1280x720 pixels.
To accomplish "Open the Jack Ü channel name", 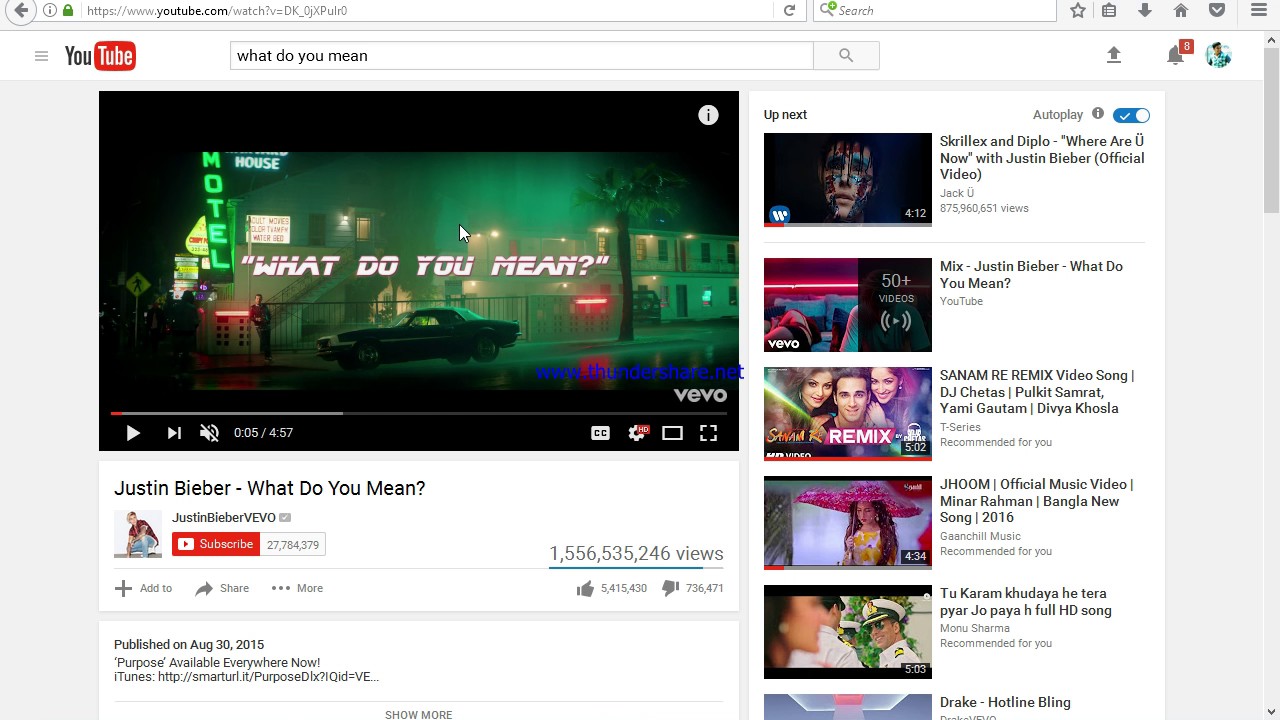I will click(x=957, y=193).
